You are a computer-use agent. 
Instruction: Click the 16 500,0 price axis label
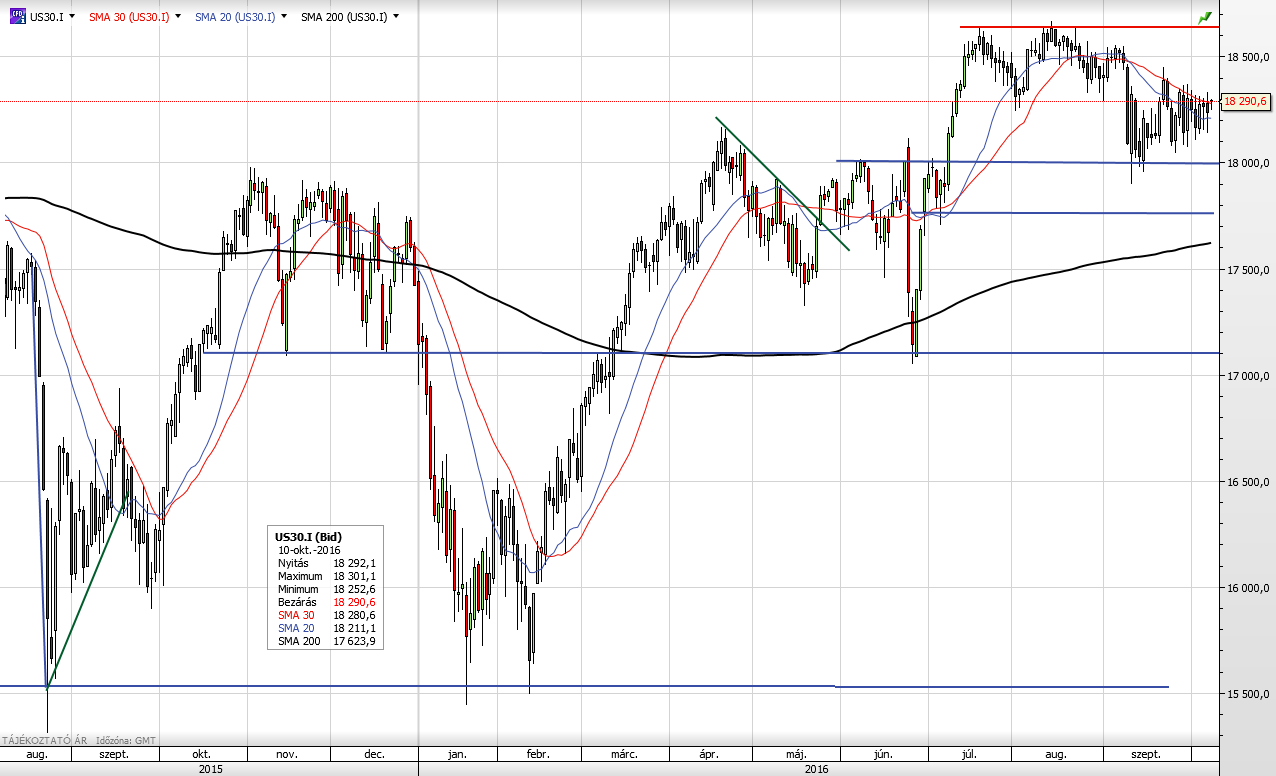pos(1247,482)
